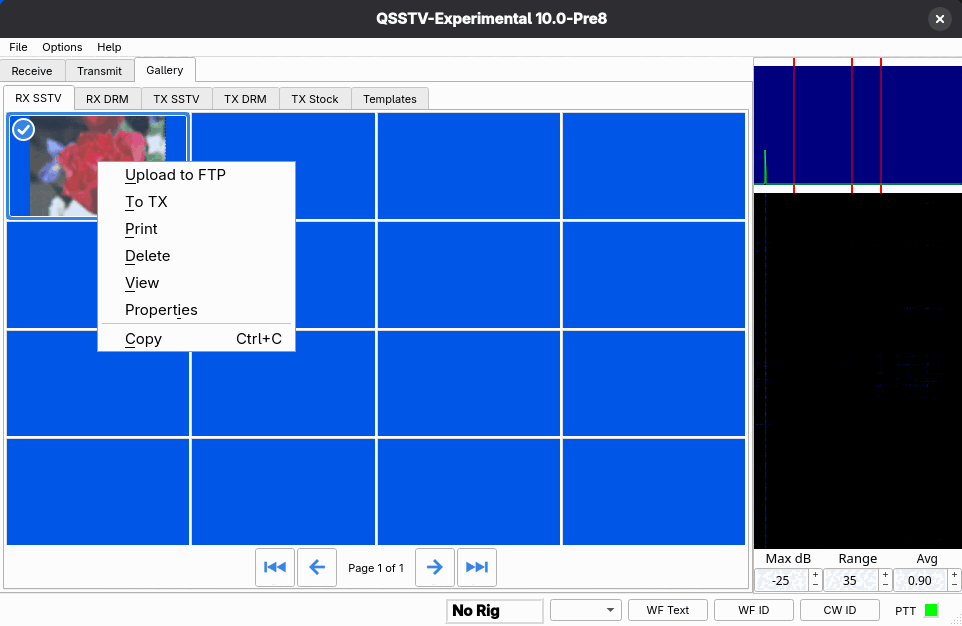Choose Delete from context menu

(196, 256)
